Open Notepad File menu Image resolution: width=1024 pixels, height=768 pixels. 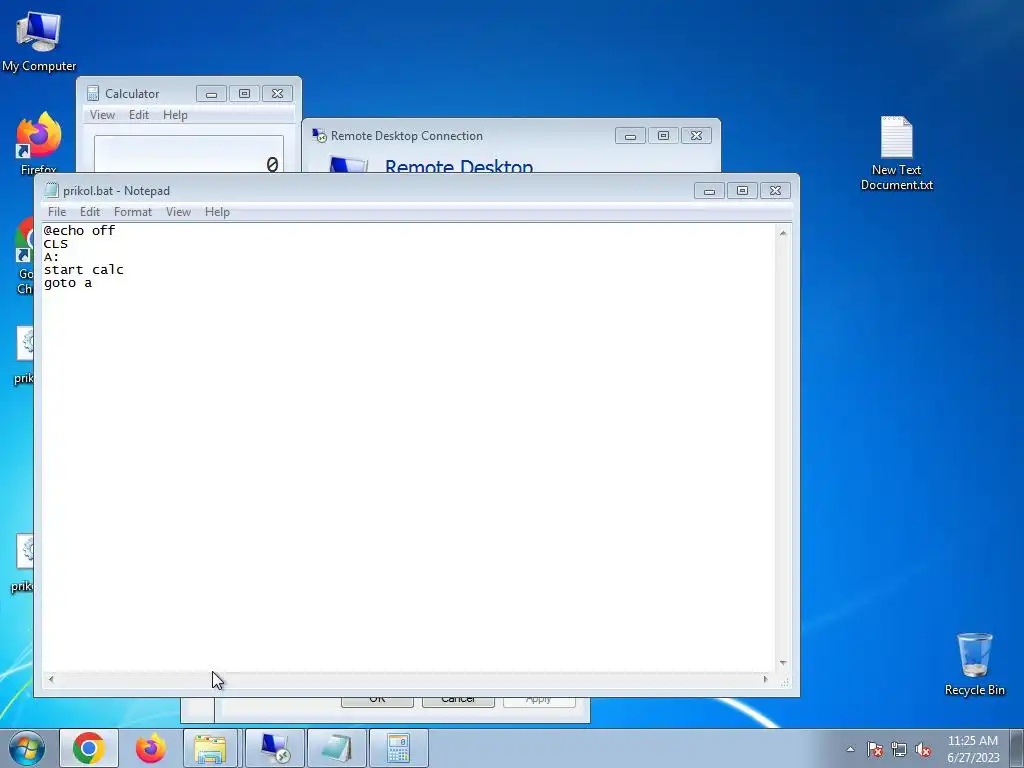click(x=57, y=212)
